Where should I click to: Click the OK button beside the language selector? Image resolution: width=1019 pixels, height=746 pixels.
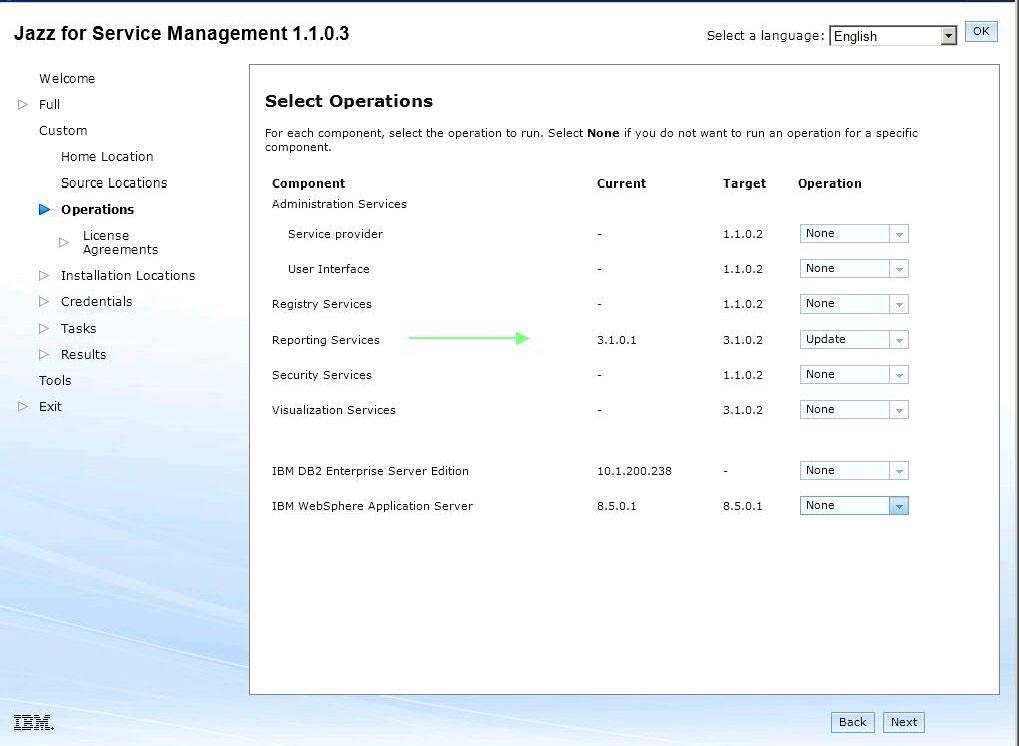(981, 32)
